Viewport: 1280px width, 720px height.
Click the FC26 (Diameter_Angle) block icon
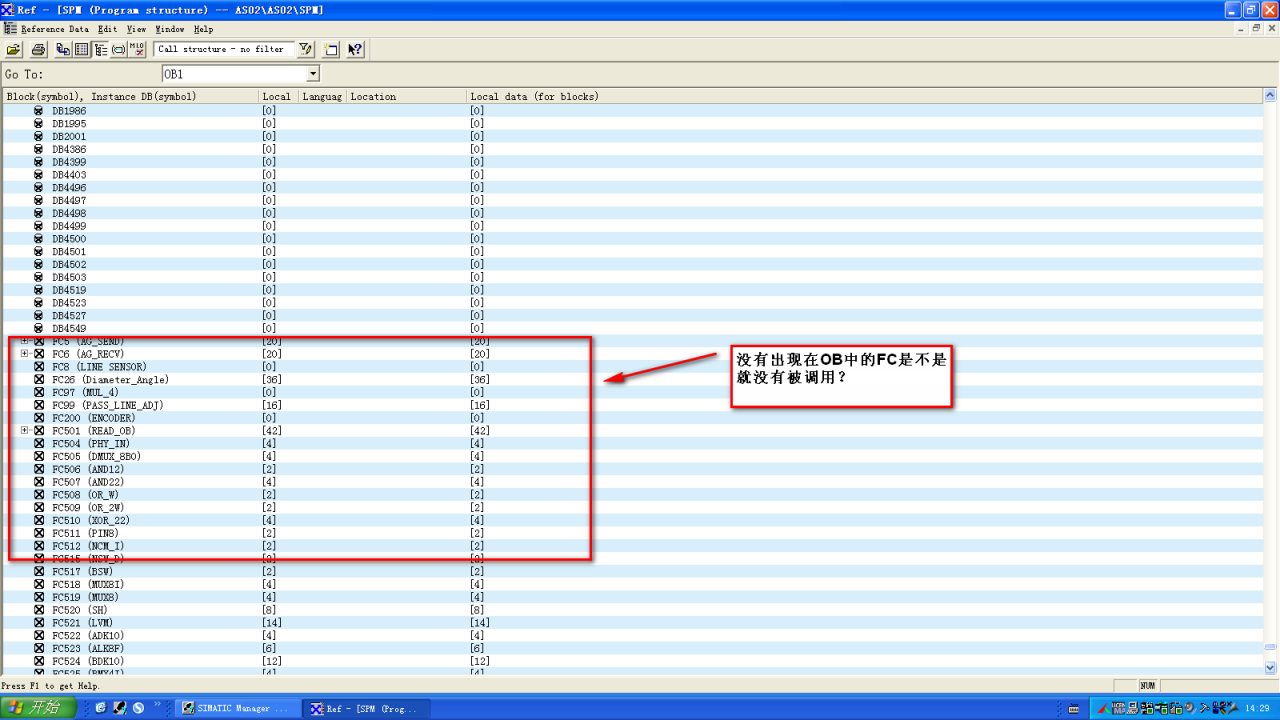point(39,380)
